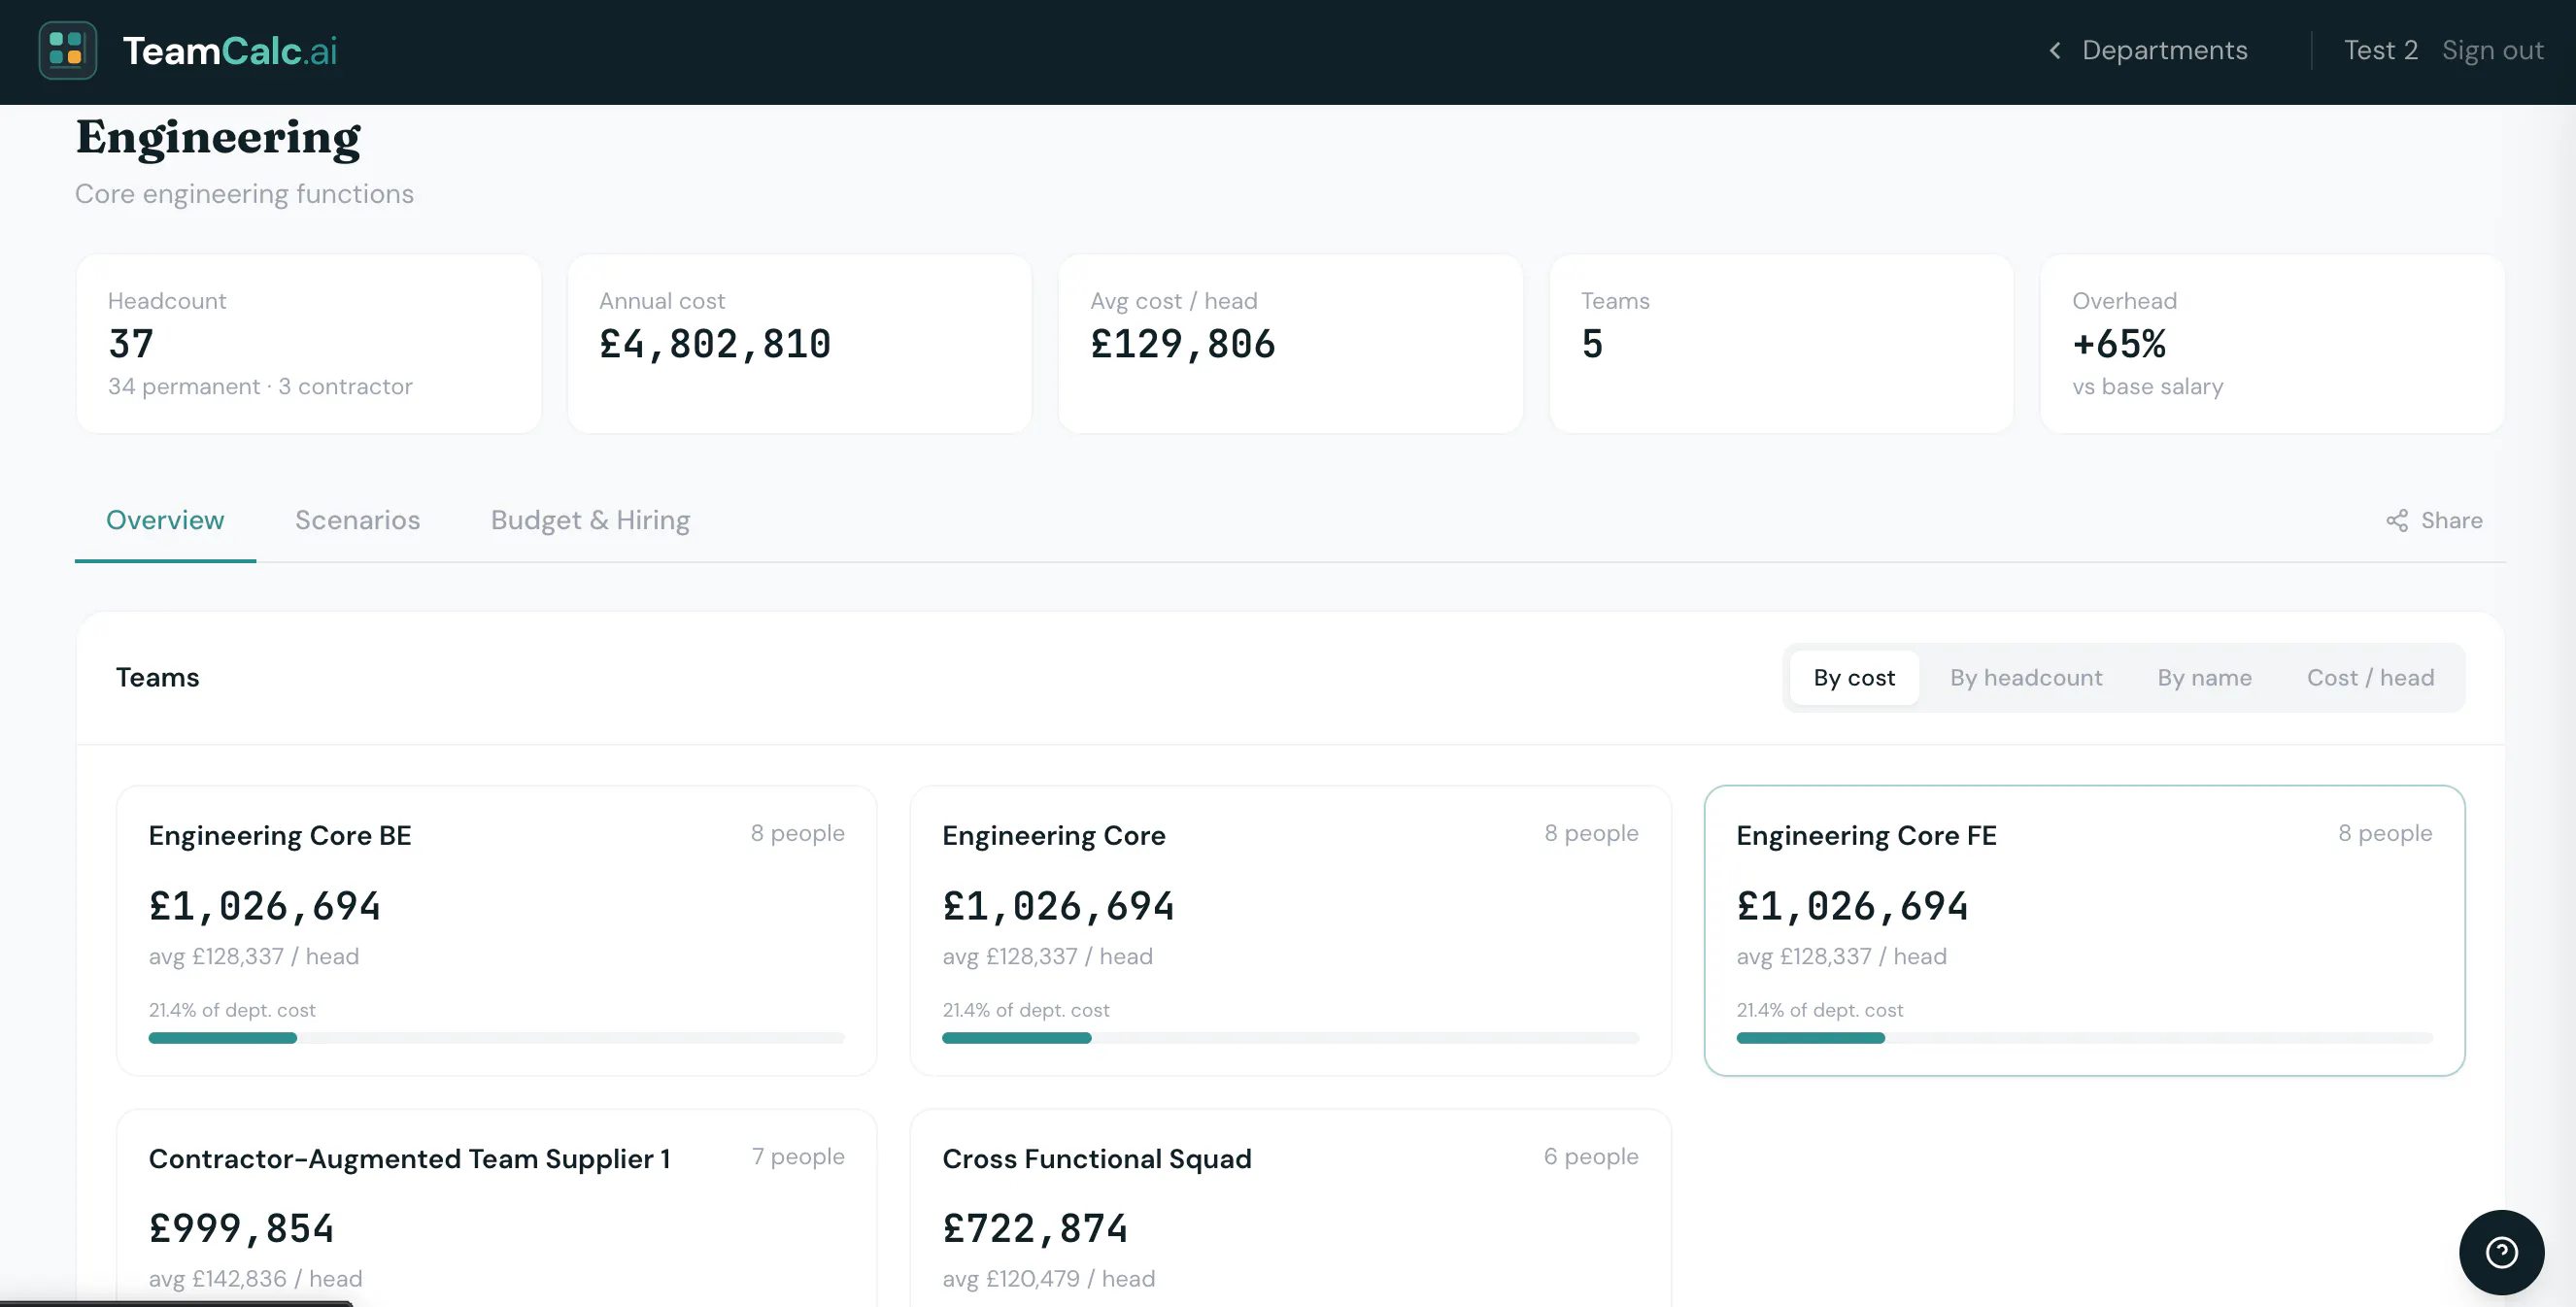
Task: Go back to Departments
Action: point(2164,50)
